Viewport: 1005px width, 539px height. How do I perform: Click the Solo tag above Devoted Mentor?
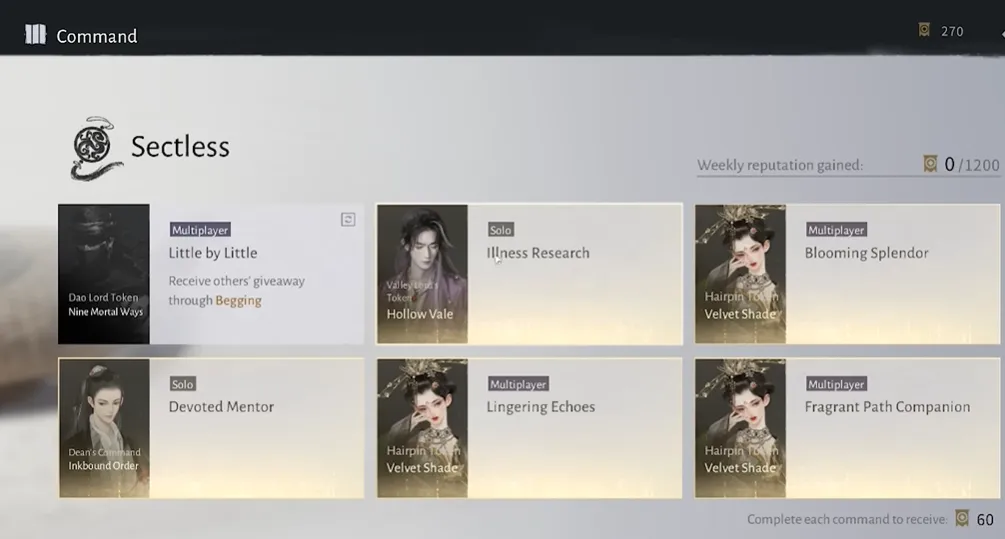(182, 384)
